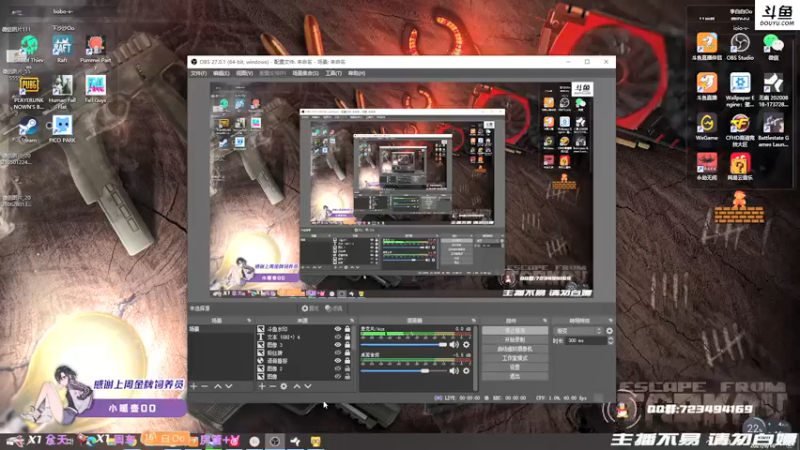This screenshot has height=450, width=800.
Task: Open transition properties gear next to 渐变
Action: [609, 331]
